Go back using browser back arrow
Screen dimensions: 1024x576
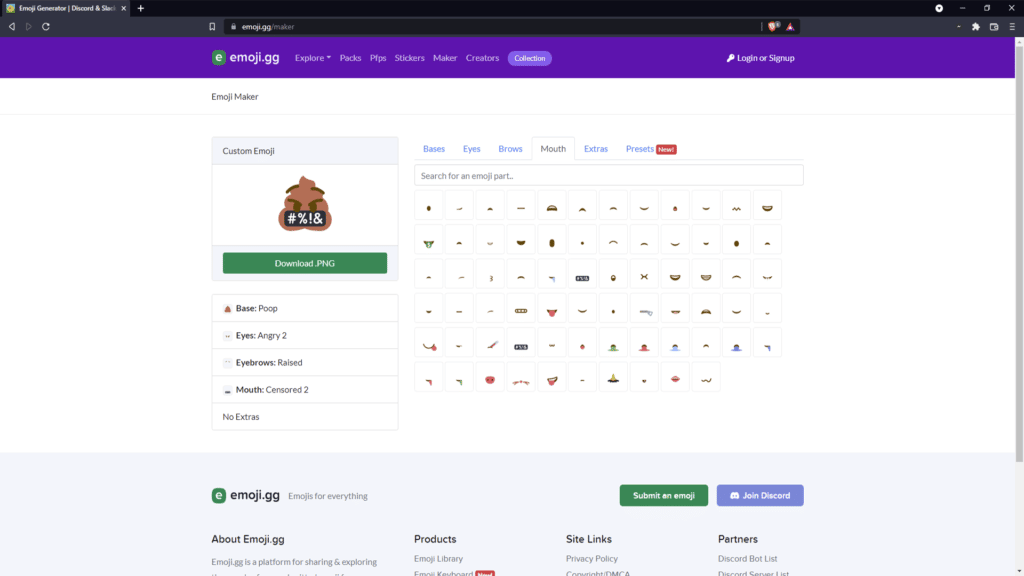pos(12,27)
